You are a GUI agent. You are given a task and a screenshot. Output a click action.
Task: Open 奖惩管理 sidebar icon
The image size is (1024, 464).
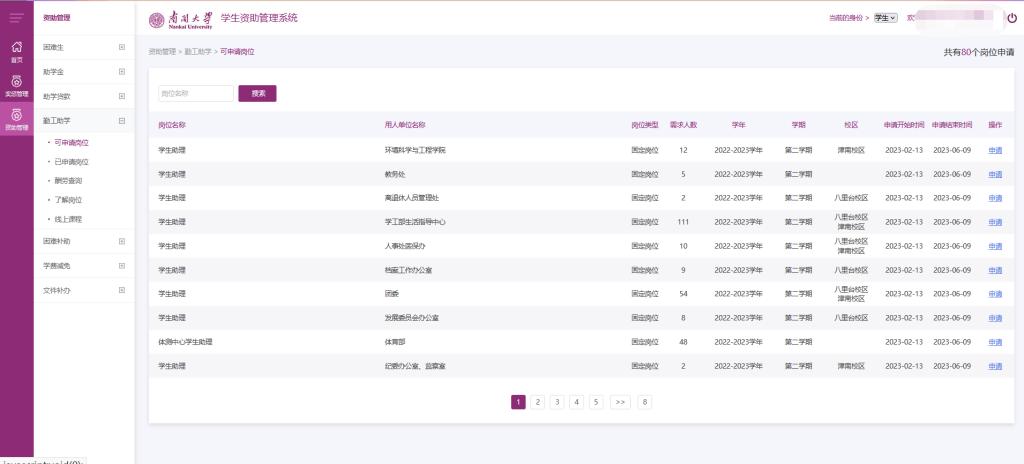click(16, 85)
